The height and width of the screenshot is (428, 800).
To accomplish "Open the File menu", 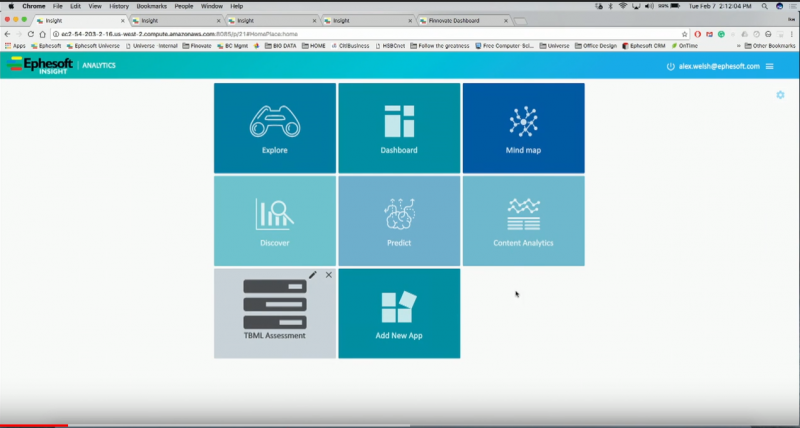I will [58, 6].
